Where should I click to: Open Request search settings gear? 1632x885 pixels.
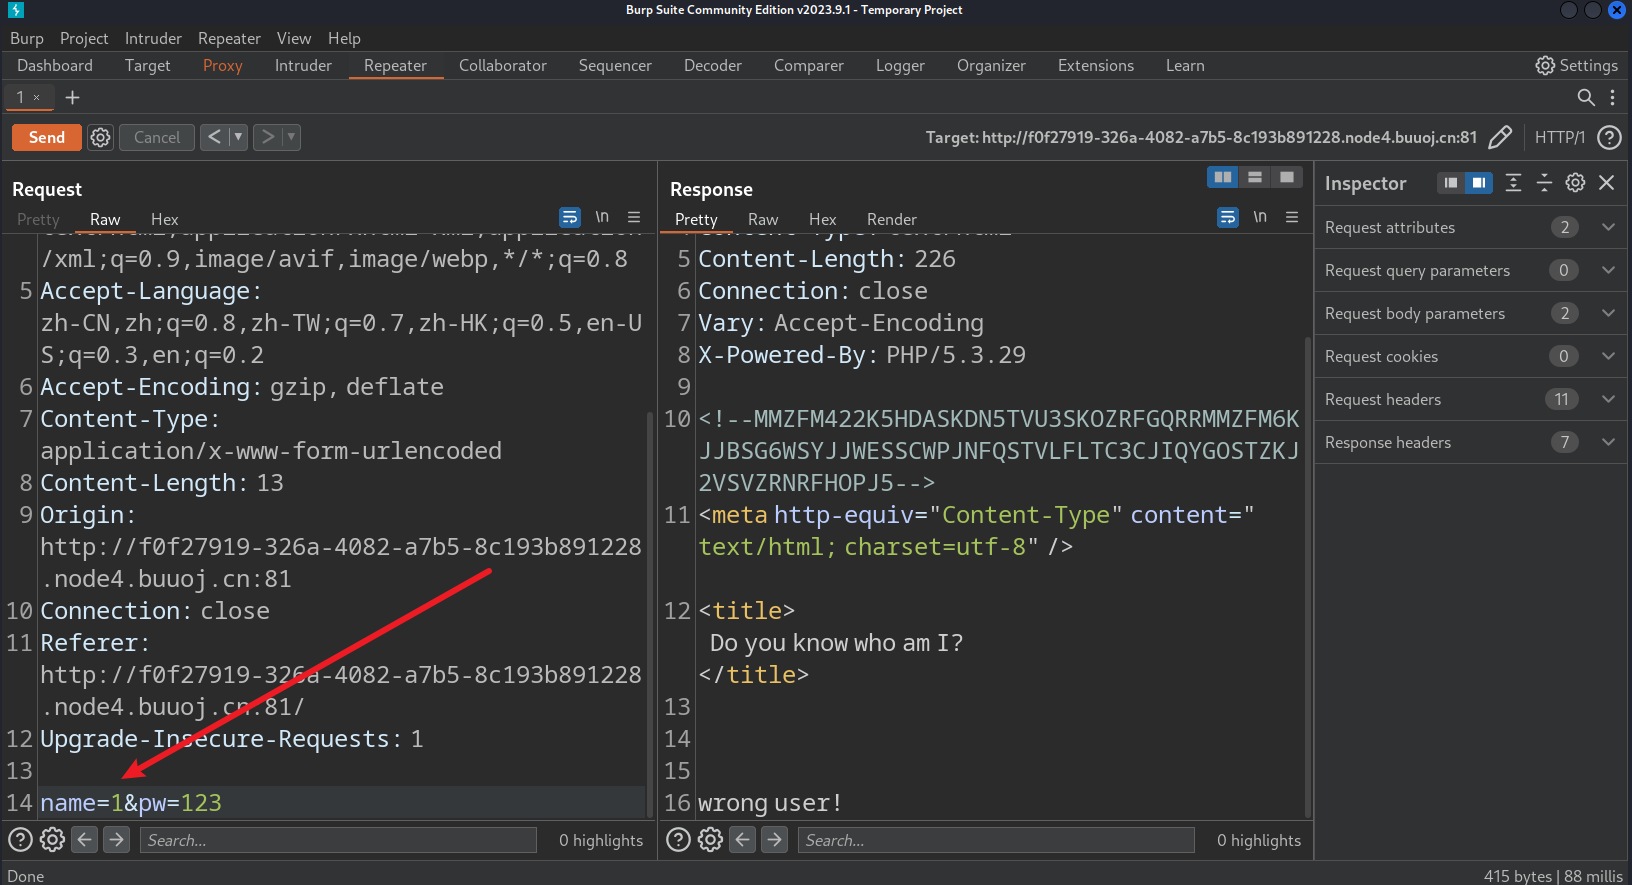52,839
